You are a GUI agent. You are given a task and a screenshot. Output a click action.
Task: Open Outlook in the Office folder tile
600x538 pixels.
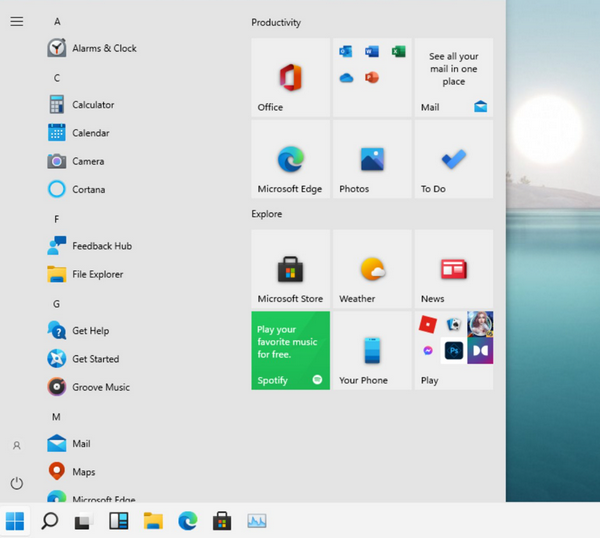click(346, 51)
